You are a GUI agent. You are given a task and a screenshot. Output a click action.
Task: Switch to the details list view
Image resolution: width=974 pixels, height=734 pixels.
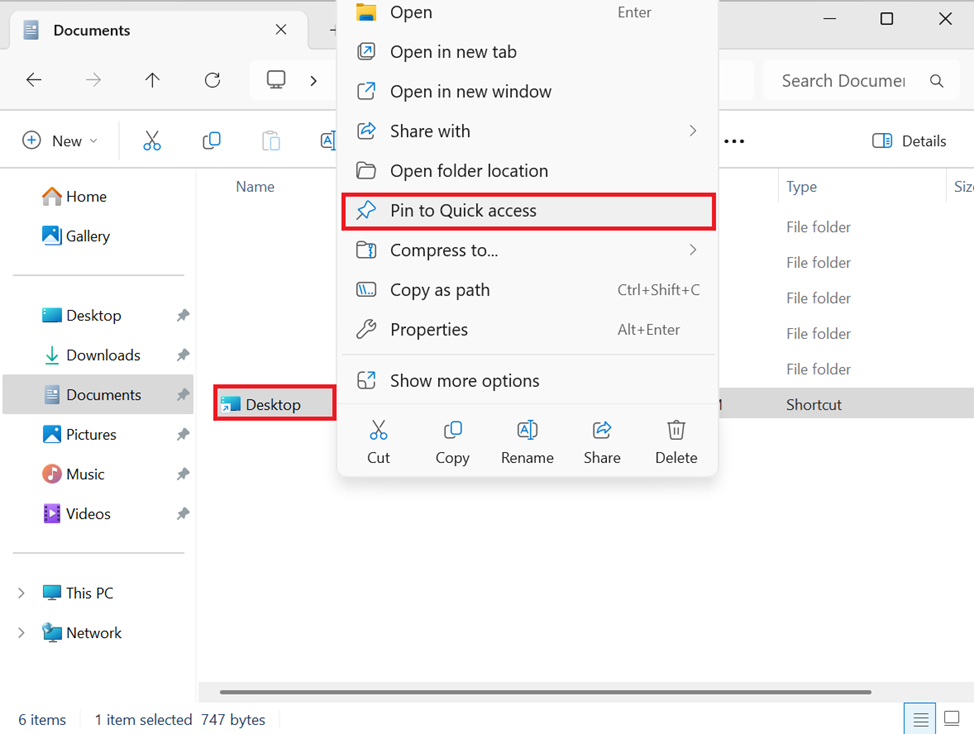pyautogui.click(x=920, y=719)
